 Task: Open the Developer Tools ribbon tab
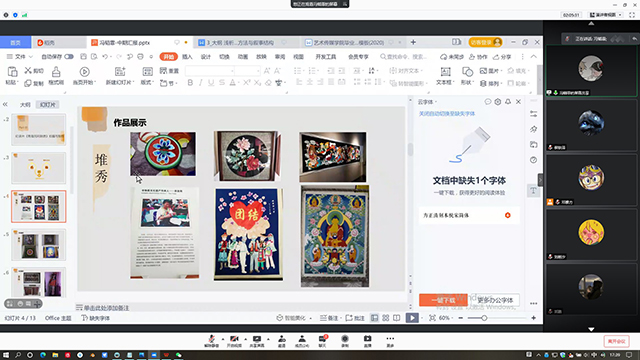click(326, 57)
